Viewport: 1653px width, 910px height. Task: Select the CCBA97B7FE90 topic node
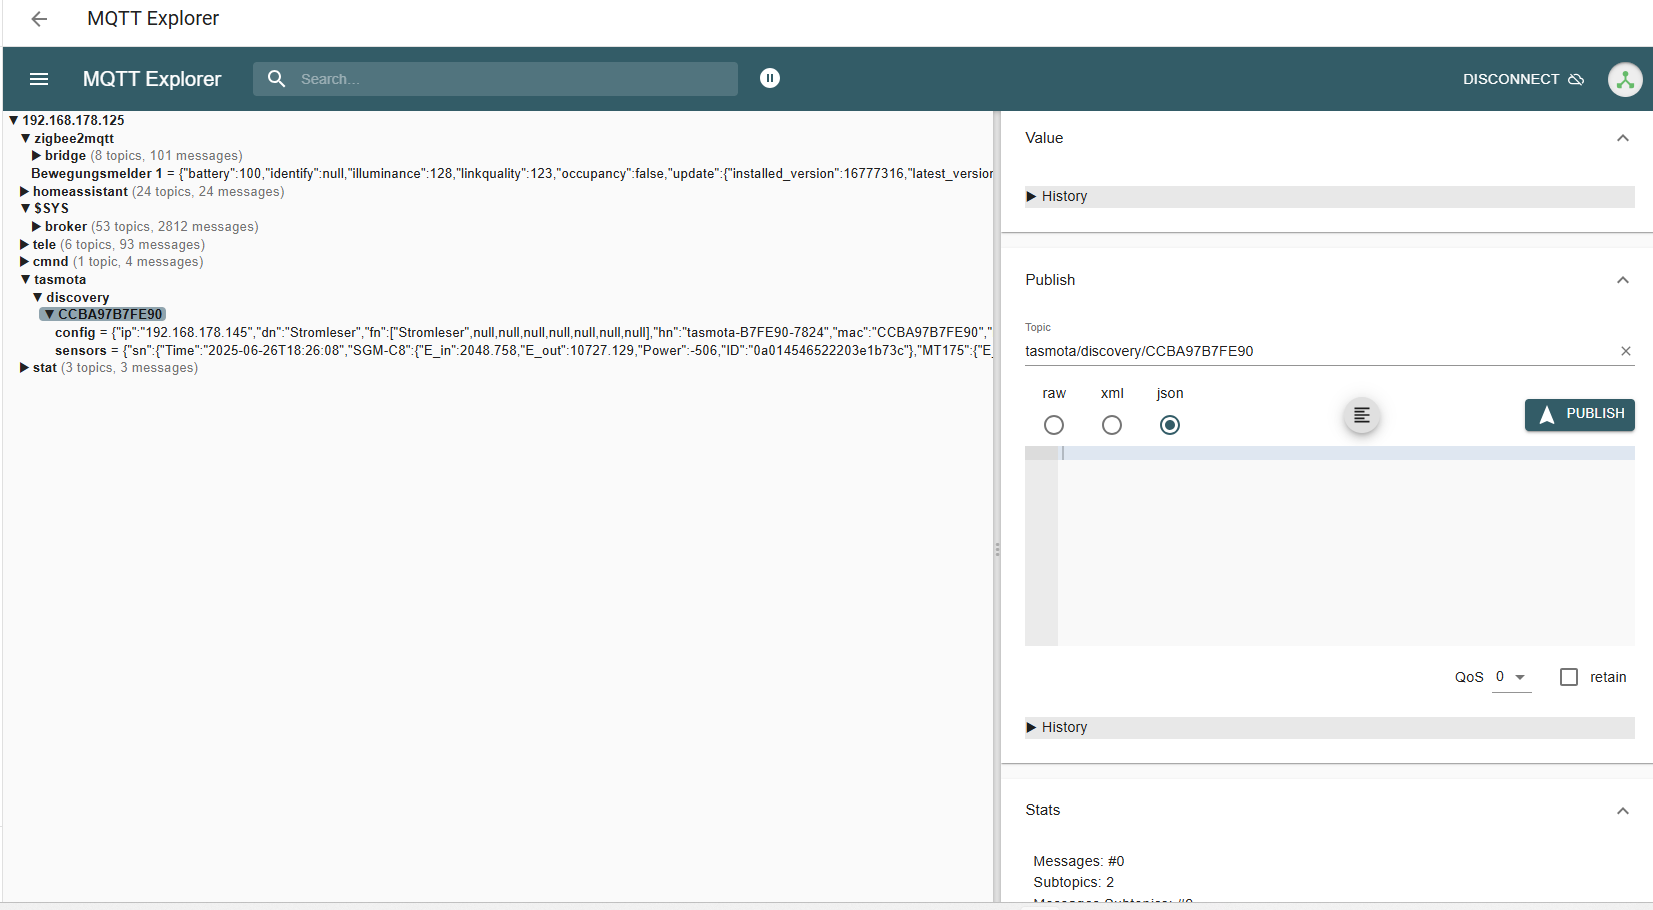103,314
